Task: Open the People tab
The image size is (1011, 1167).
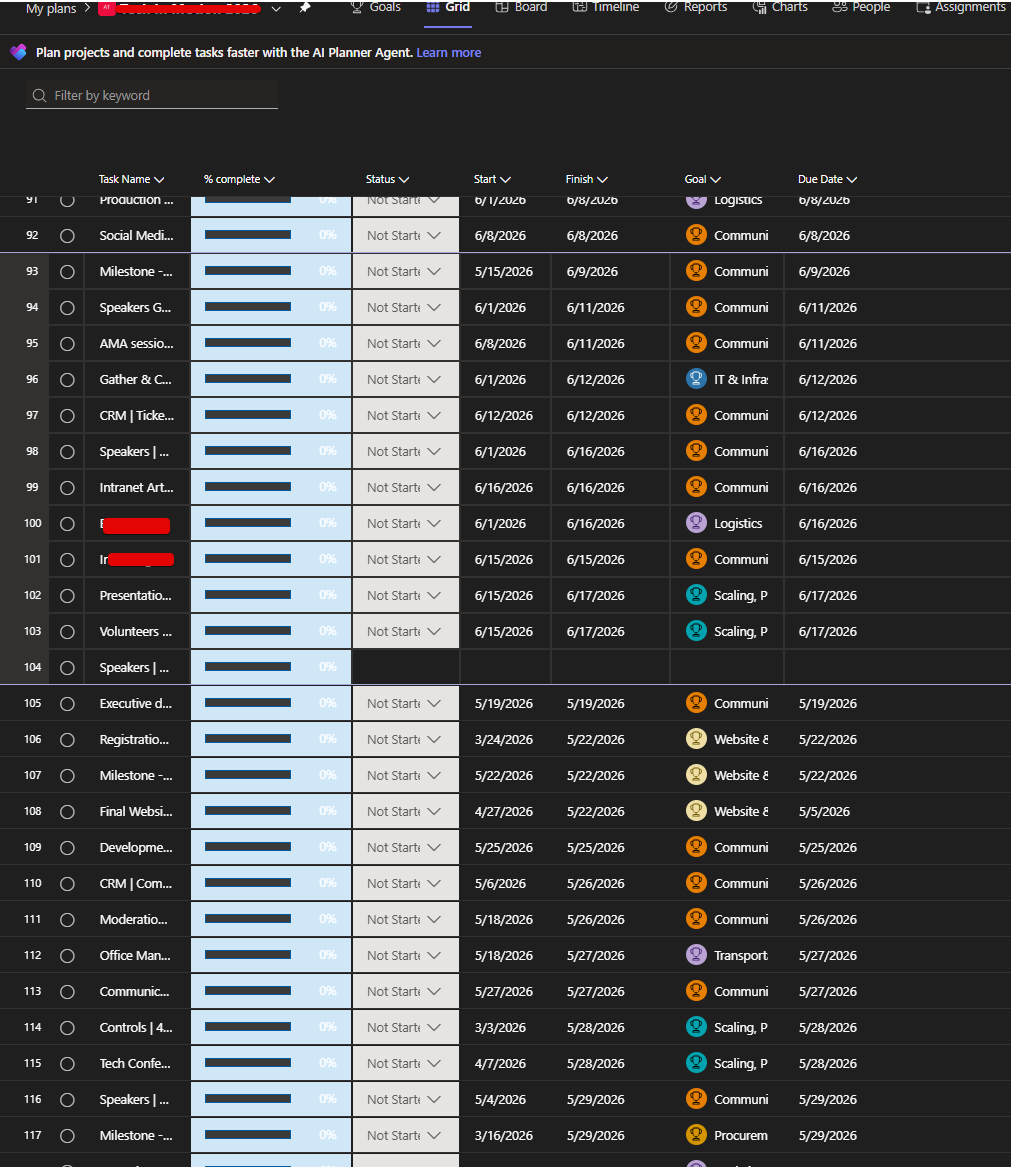Action: pyautogui.click(x=861, y=7)
